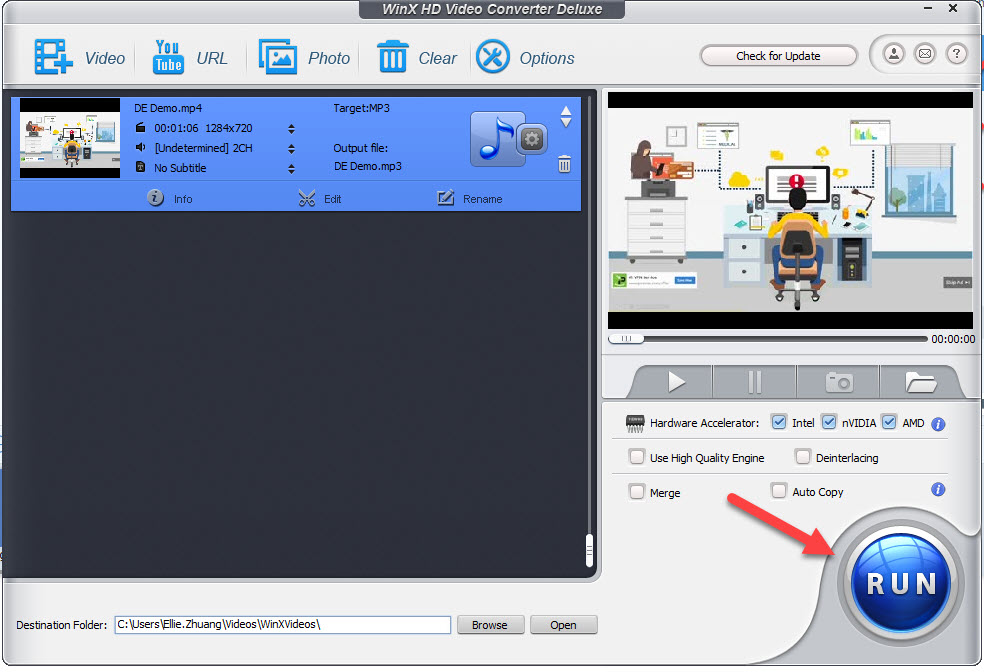Expand the No Subtitle selector
Viewport: 984px width, 672px height.
291,168
